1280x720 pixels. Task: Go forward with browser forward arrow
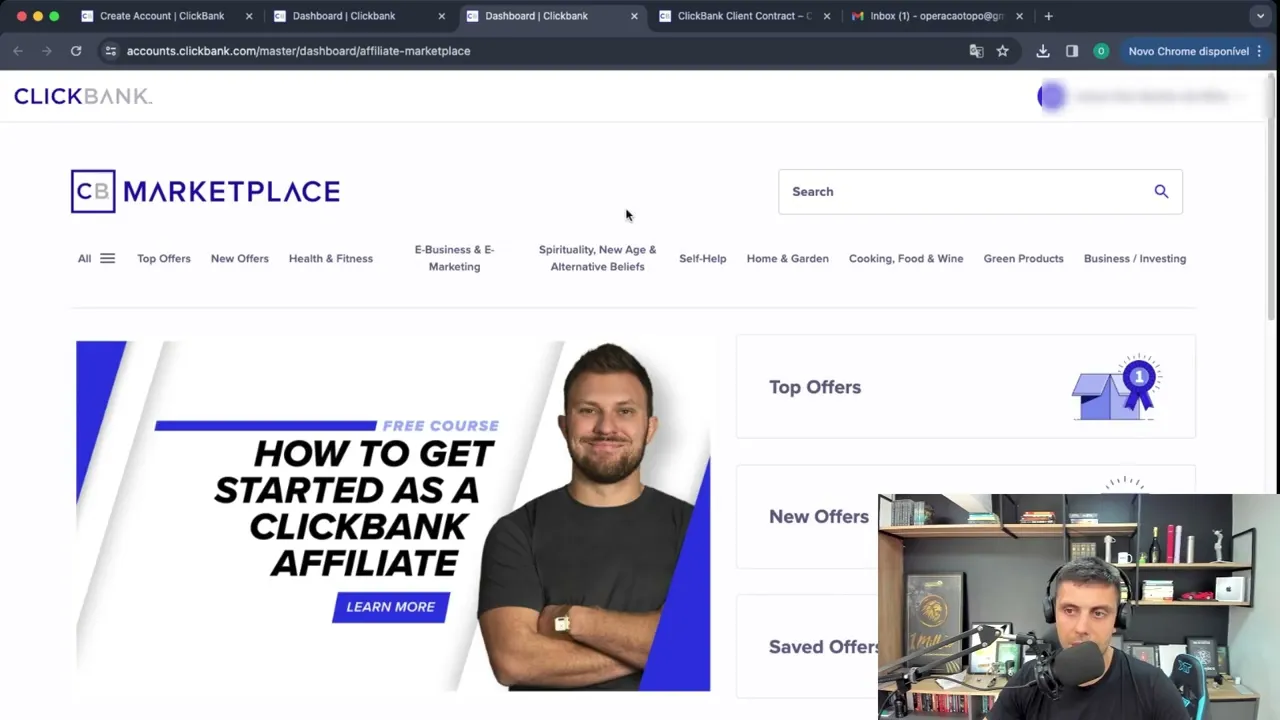[x=47, y=51]
